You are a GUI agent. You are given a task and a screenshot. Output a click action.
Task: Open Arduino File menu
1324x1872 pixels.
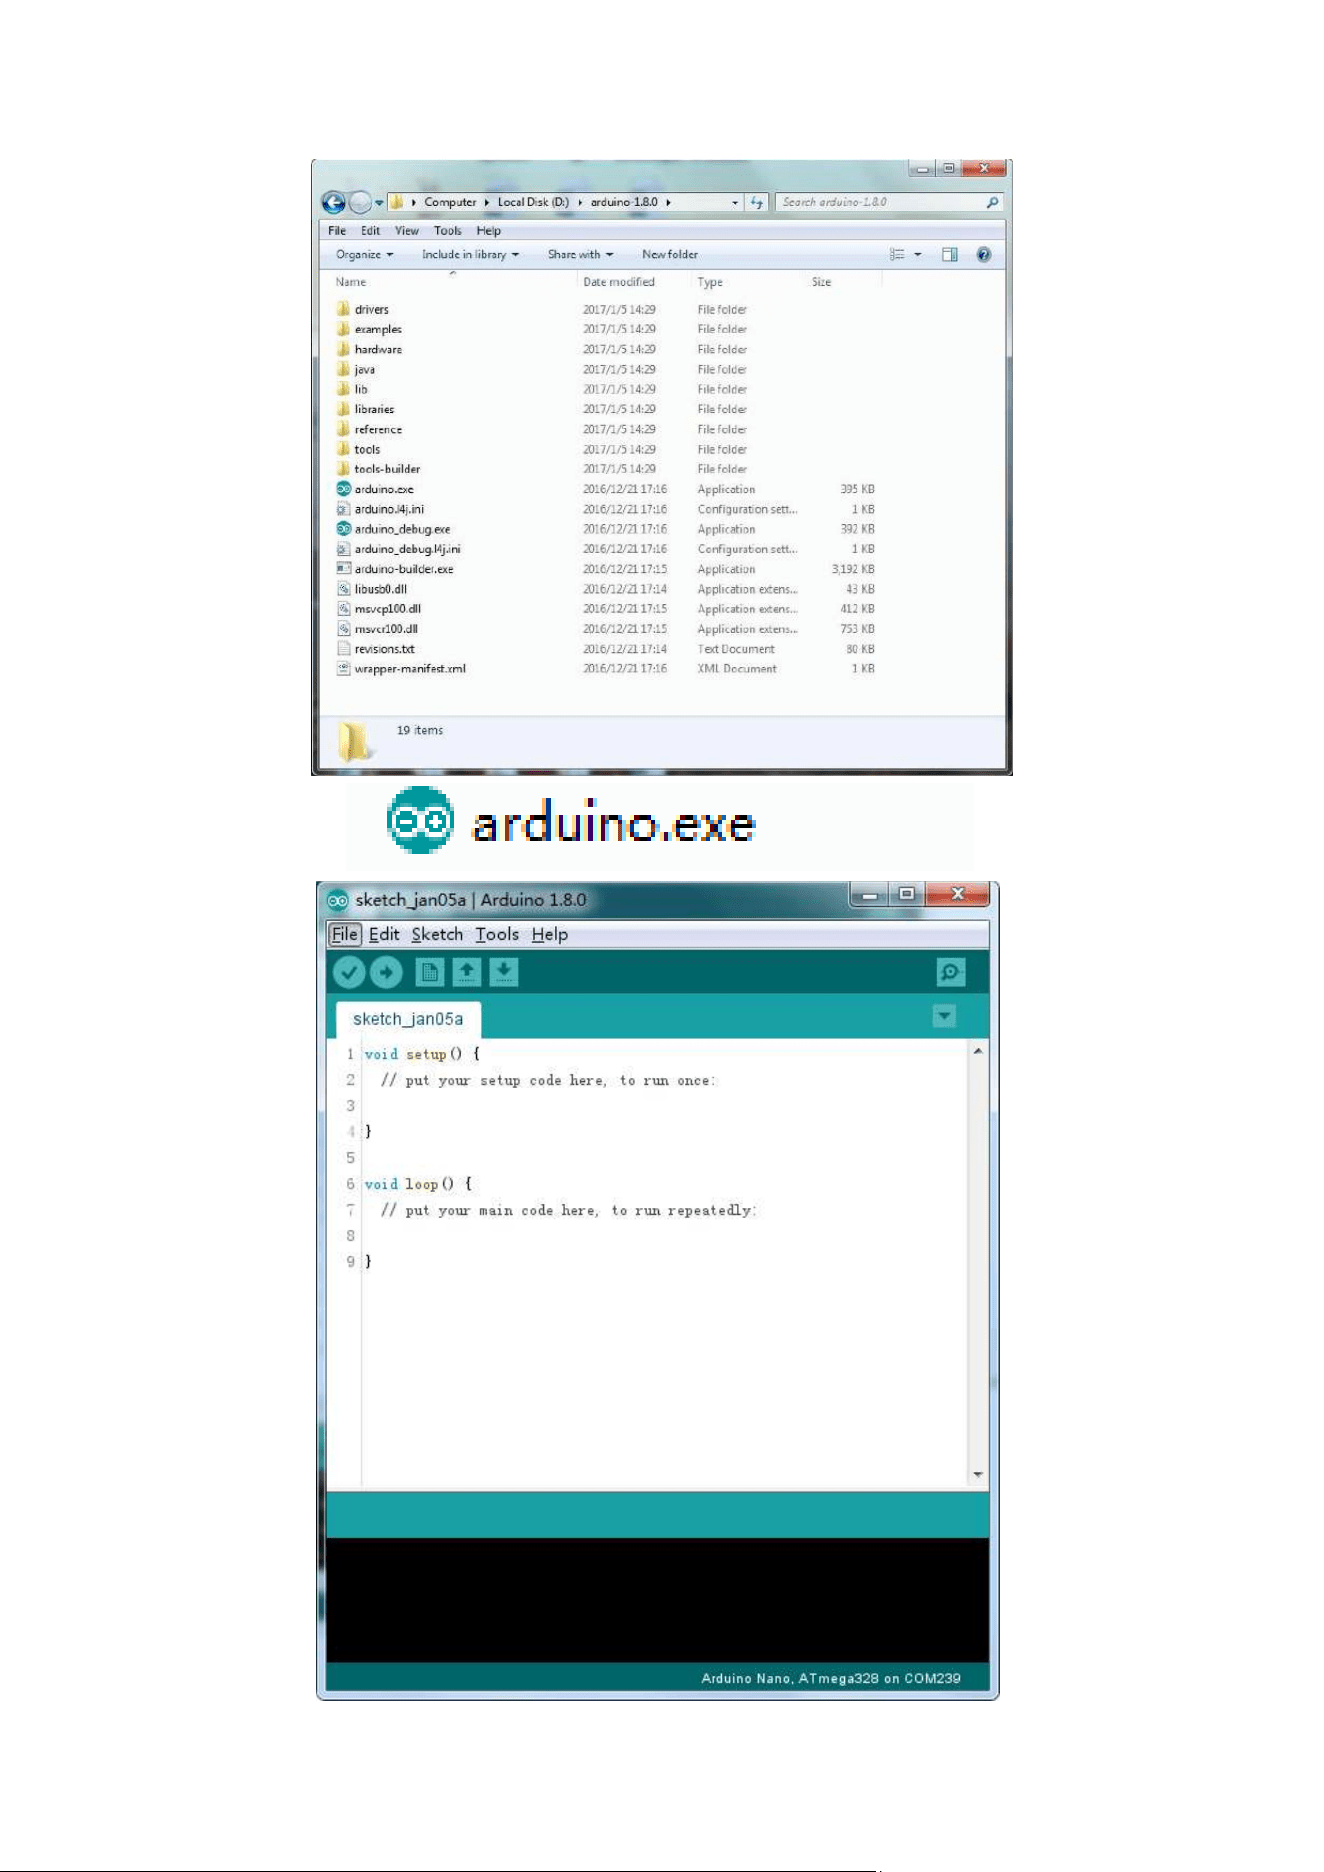344,934
